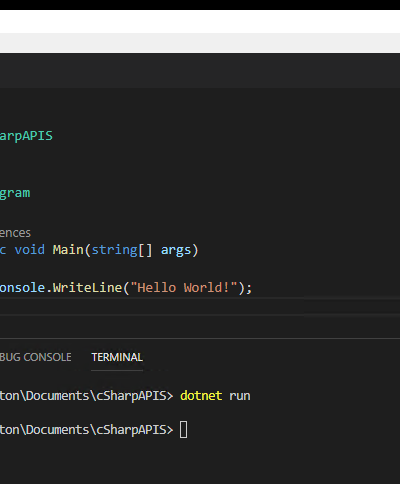Click the border between the editor and terminal panel
Image resolution: width=400 pixels, height=484 pixels.
coord(200,338)
